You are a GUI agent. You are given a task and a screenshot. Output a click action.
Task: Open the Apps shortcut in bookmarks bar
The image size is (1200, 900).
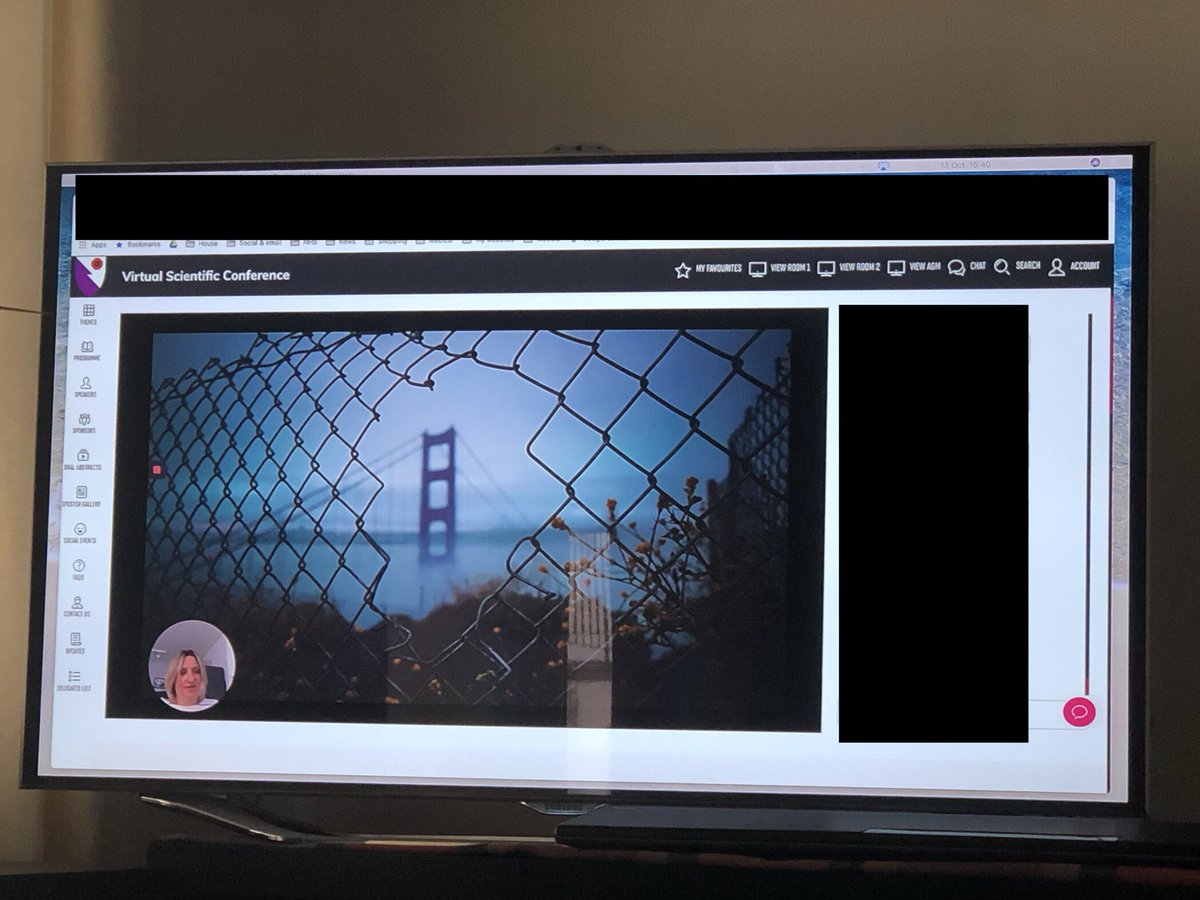pos(92,244)
